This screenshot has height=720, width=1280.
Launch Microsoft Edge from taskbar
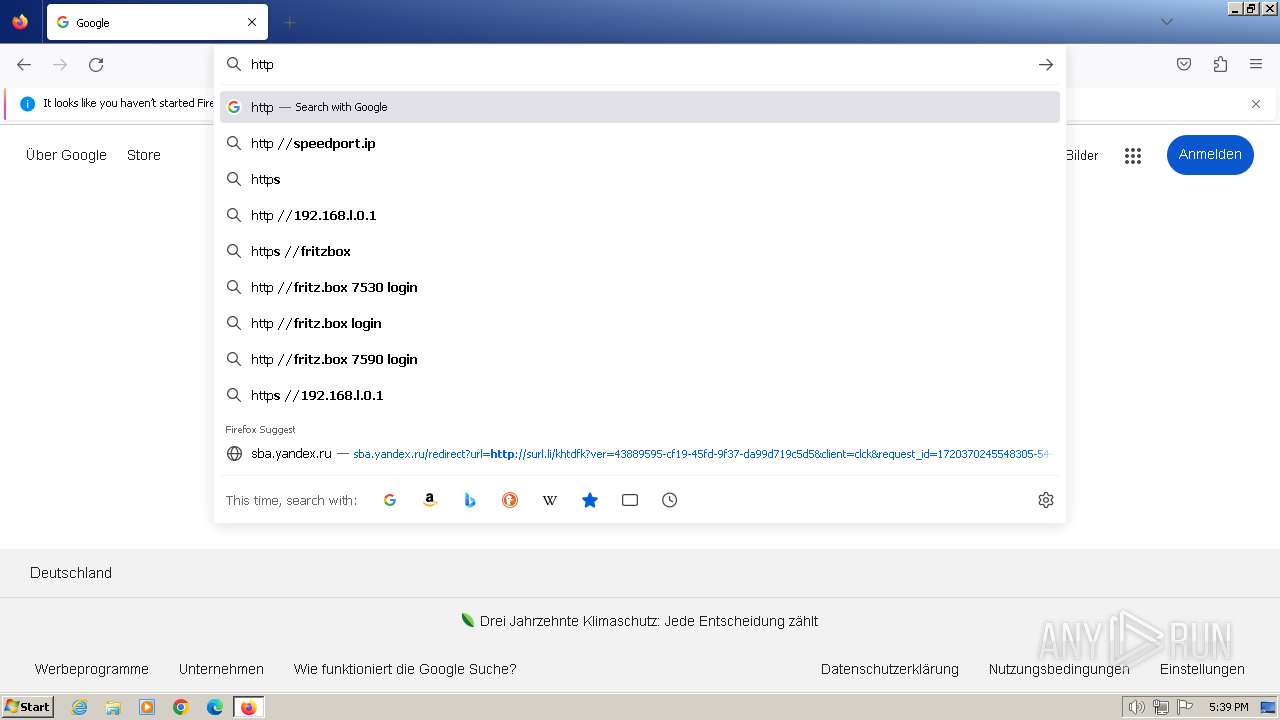(x=215, y=707)
